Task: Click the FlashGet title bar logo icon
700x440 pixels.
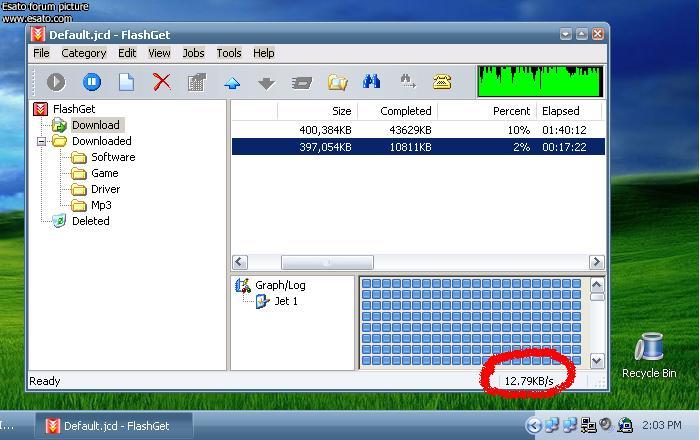Action: (38, 34)
